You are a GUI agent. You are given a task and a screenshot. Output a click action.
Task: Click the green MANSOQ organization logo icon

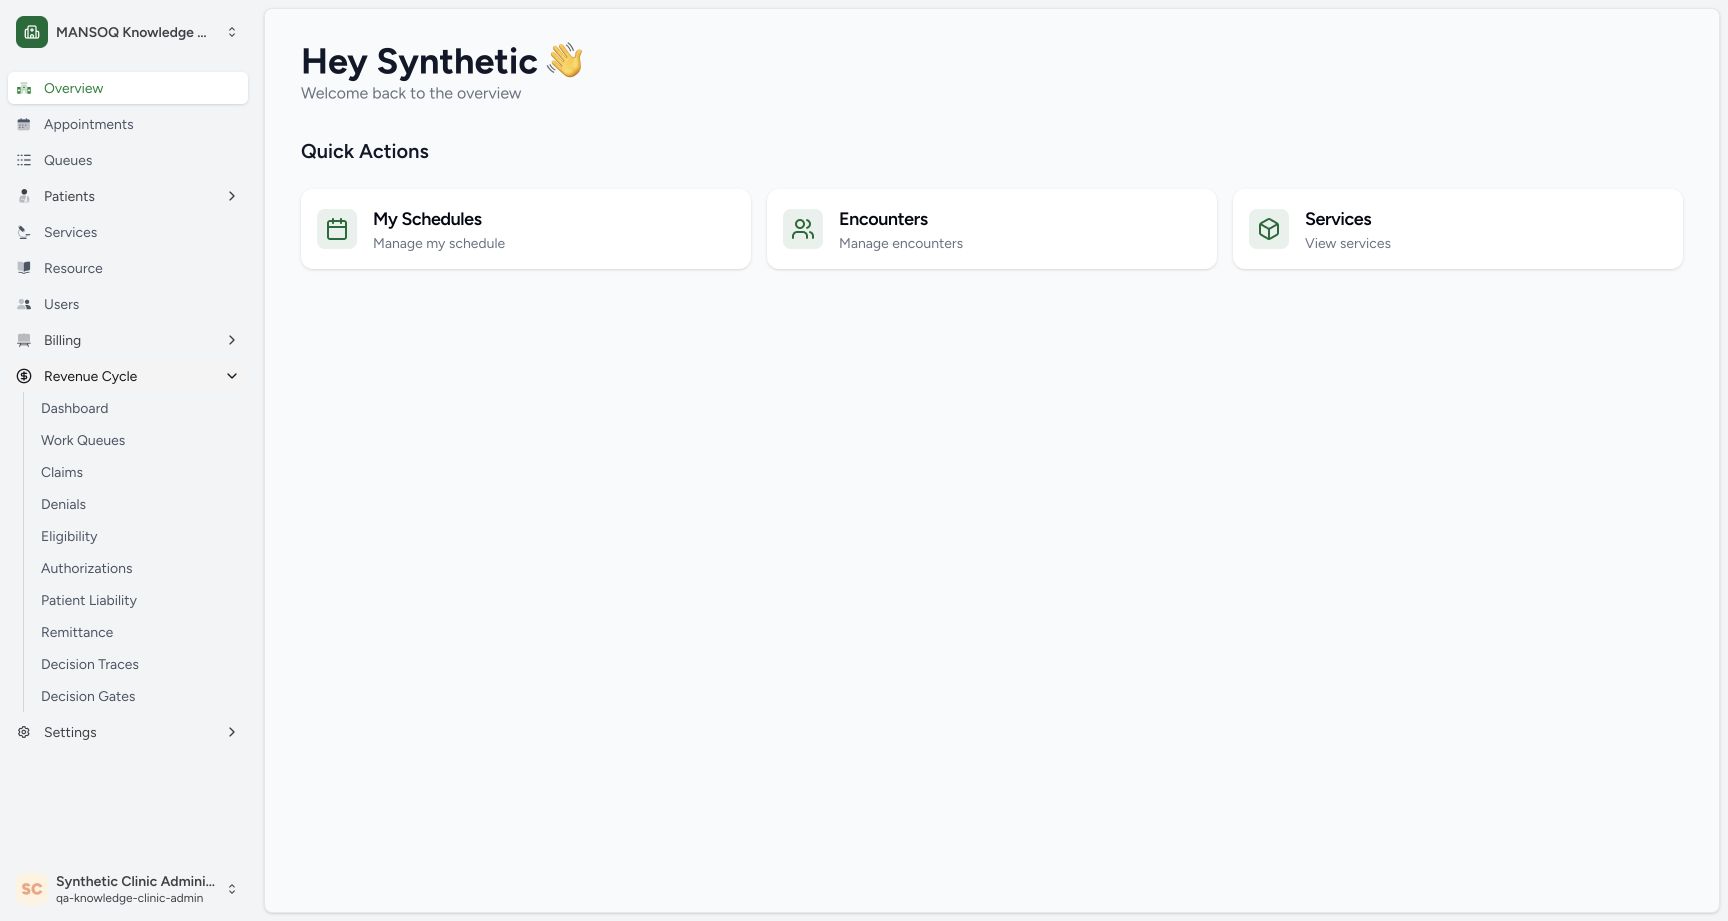coord(32,32)
